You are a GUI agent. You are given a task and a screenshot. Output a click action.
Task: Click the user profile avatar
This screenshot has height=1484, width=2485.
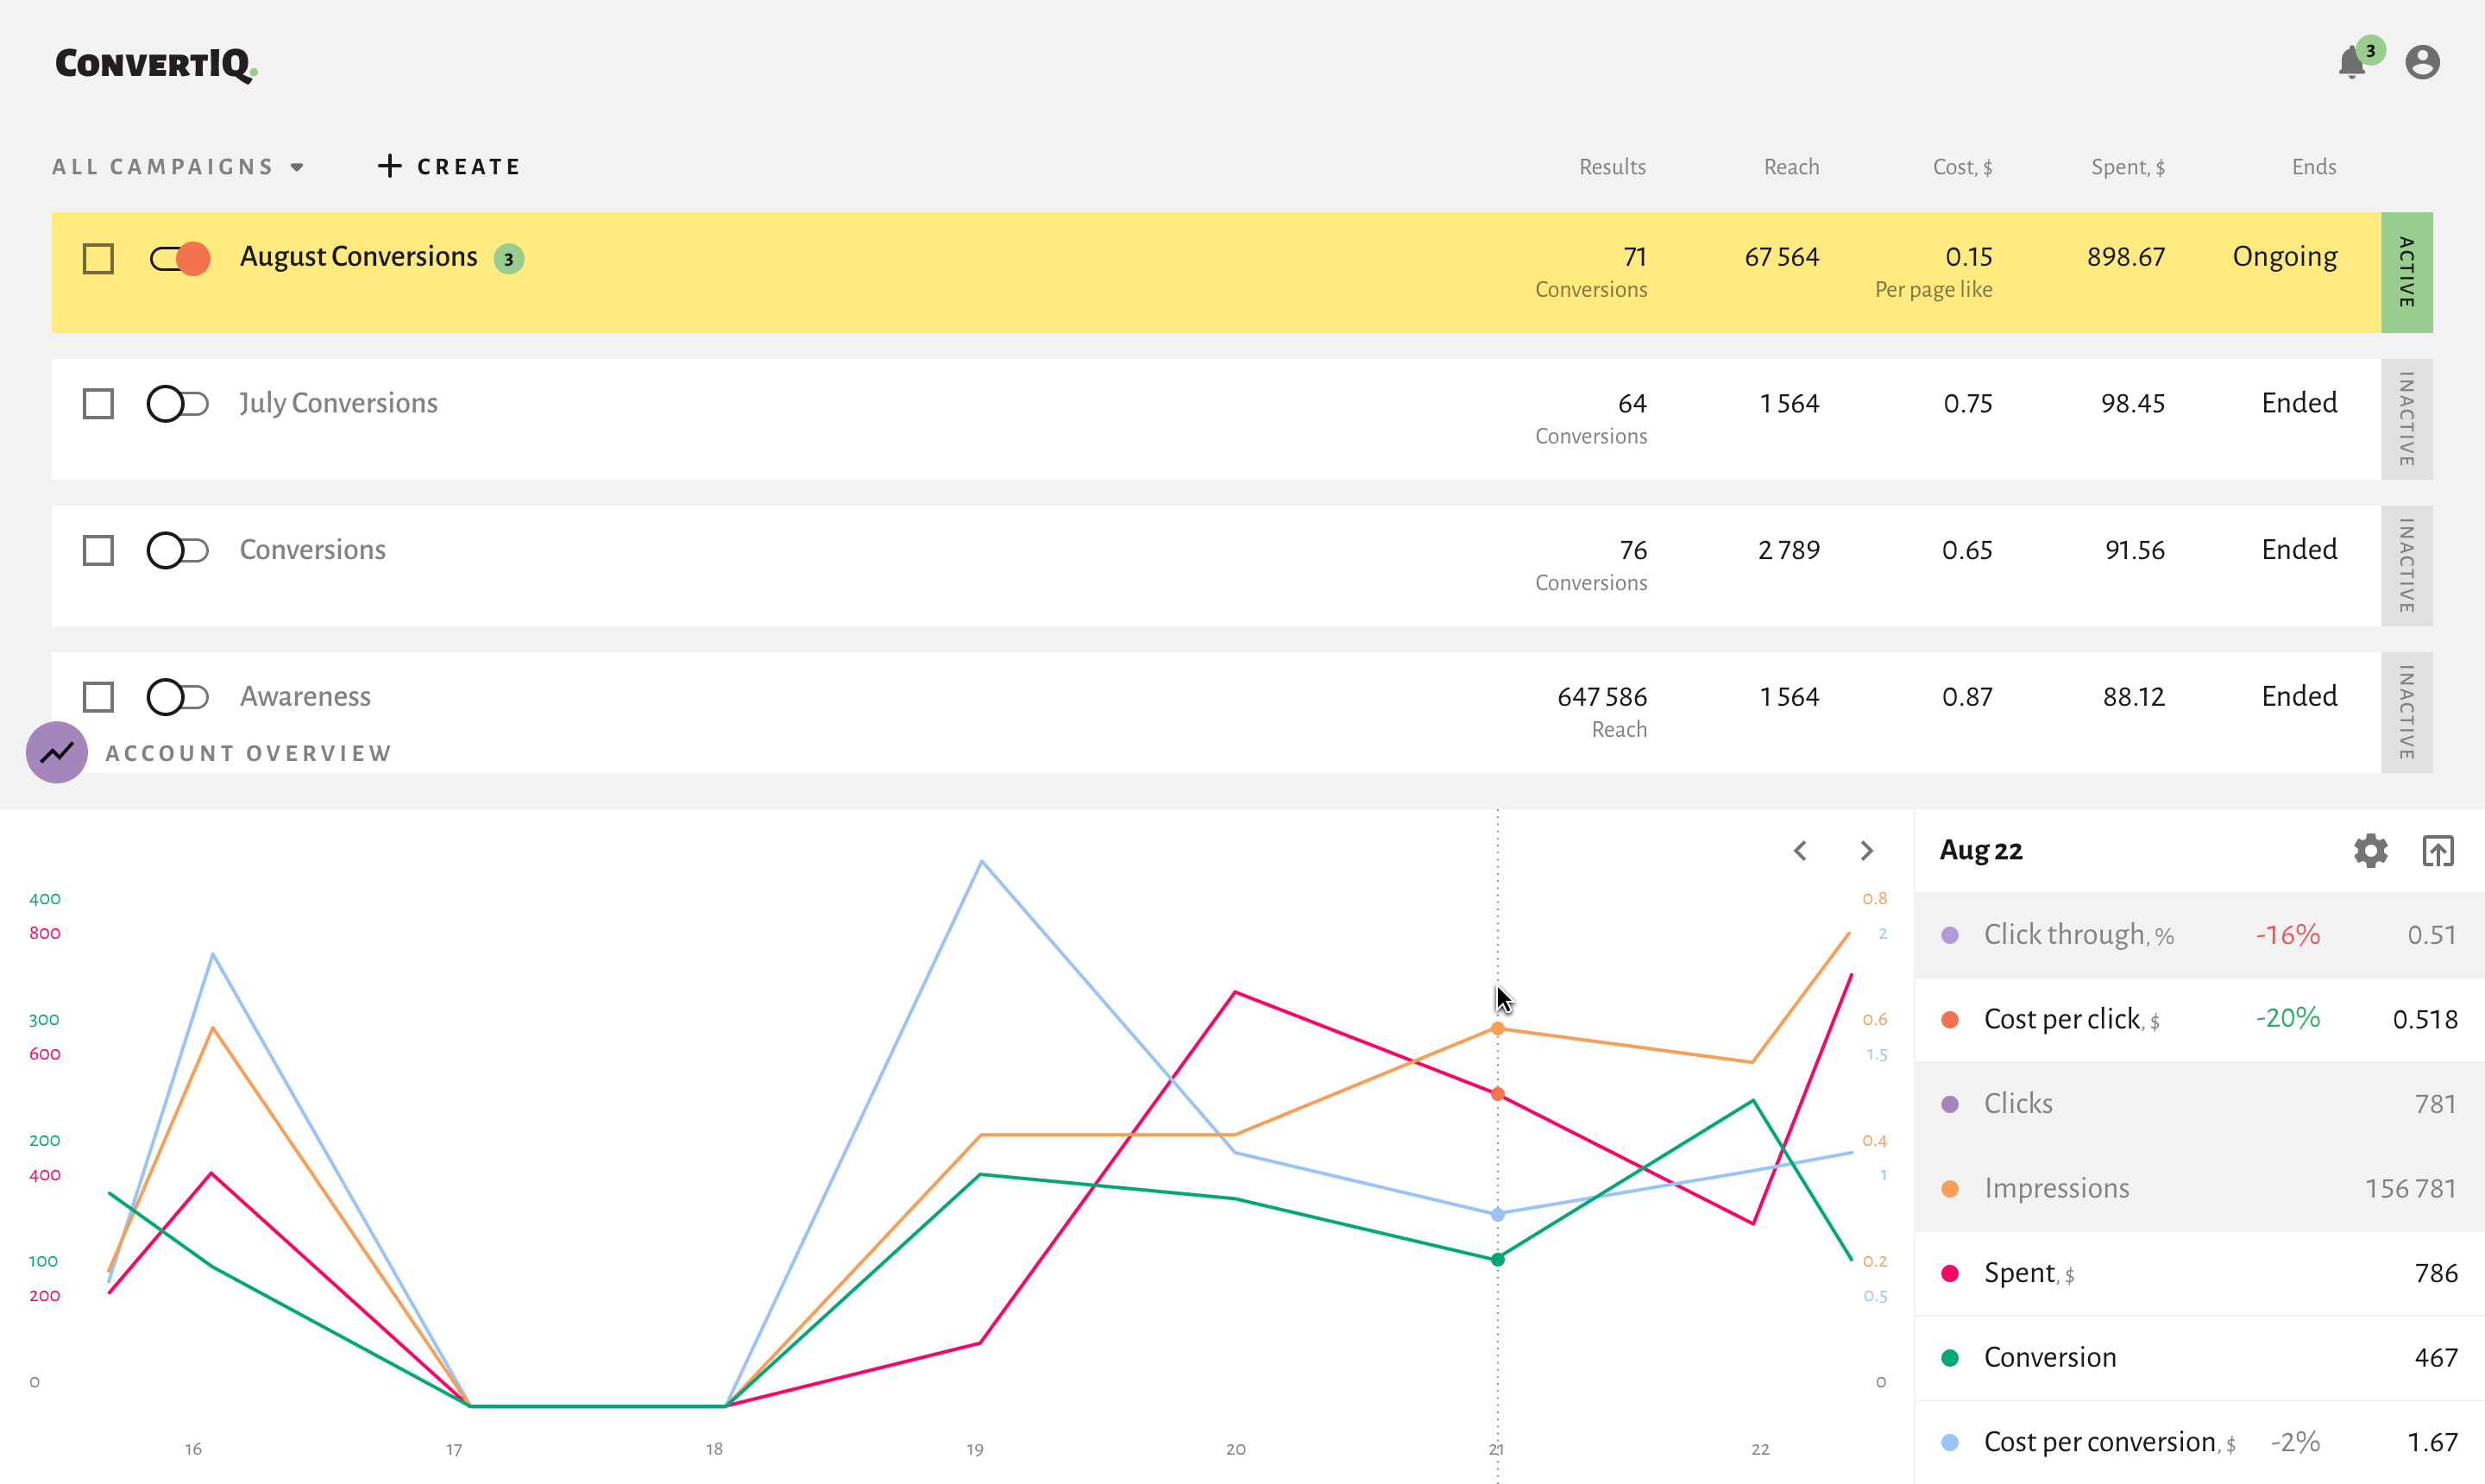click(x=2423, y=63)
